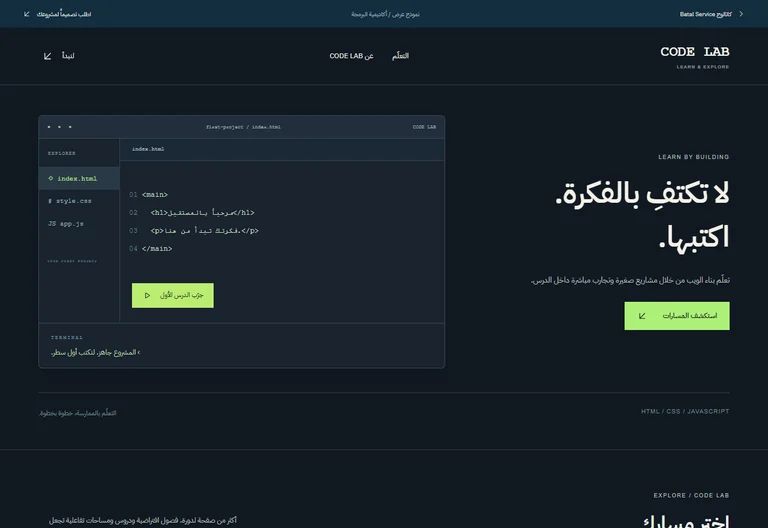The height and width of the screenshot is (528, 768).
Task: Click the التعلّم بالممارسة footer text
Action: tap(77, 413)
